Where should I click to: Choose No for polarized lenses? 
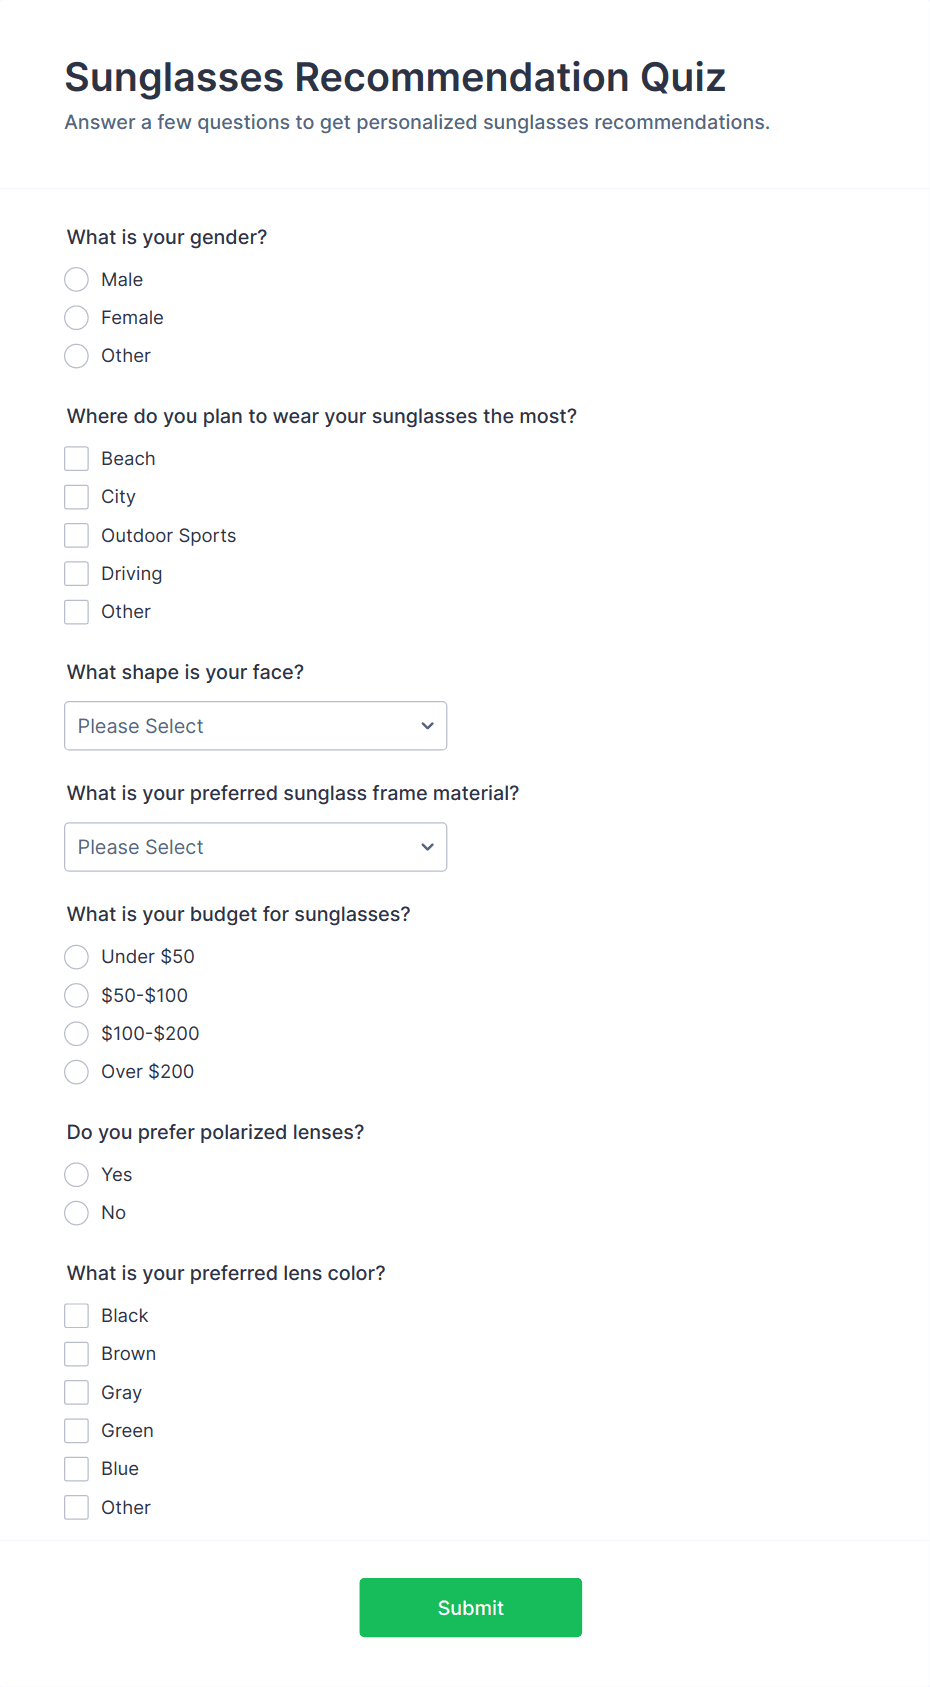(x=76, y=1212)
